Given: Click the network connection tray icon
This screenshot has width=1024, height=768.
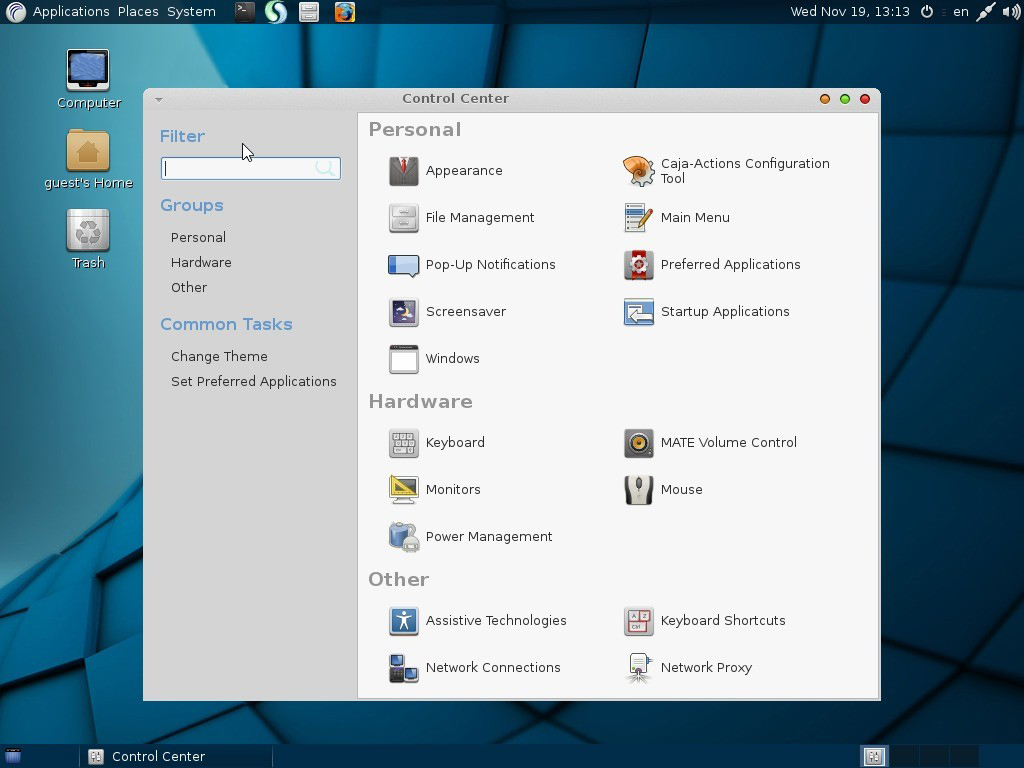Looking at the screenshot, I should tap(985, 12).
